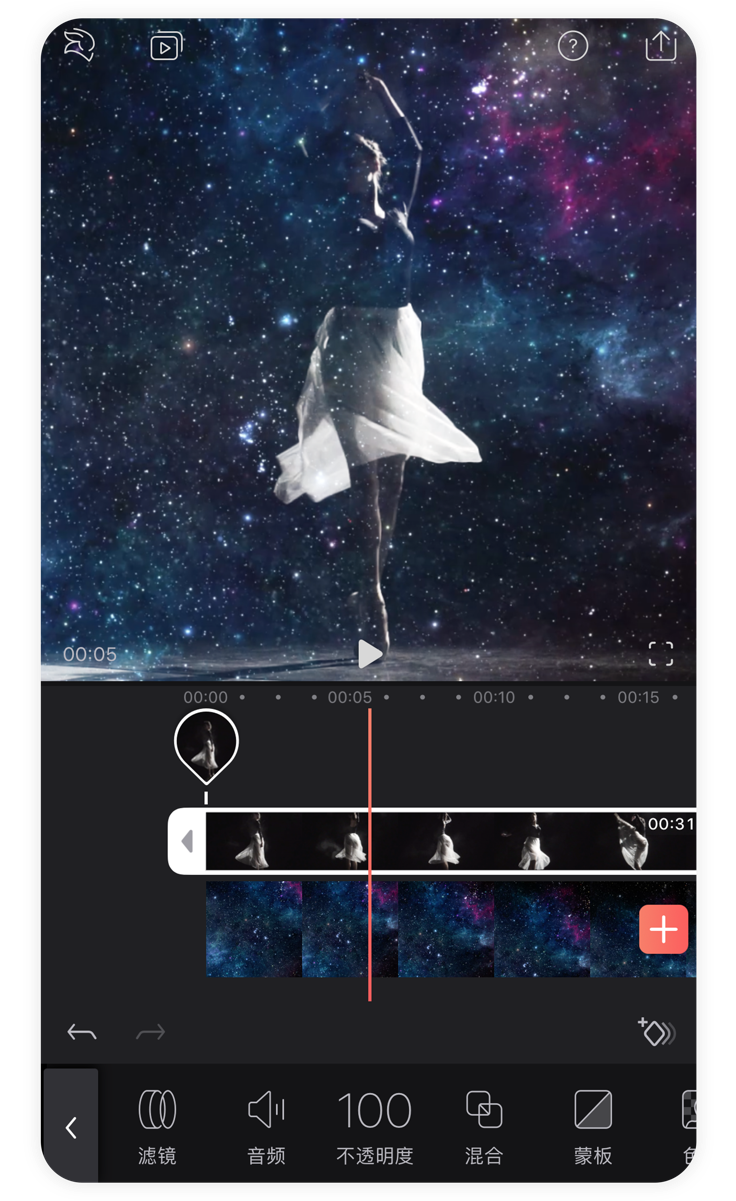Play the video preview

pos(370,653)
